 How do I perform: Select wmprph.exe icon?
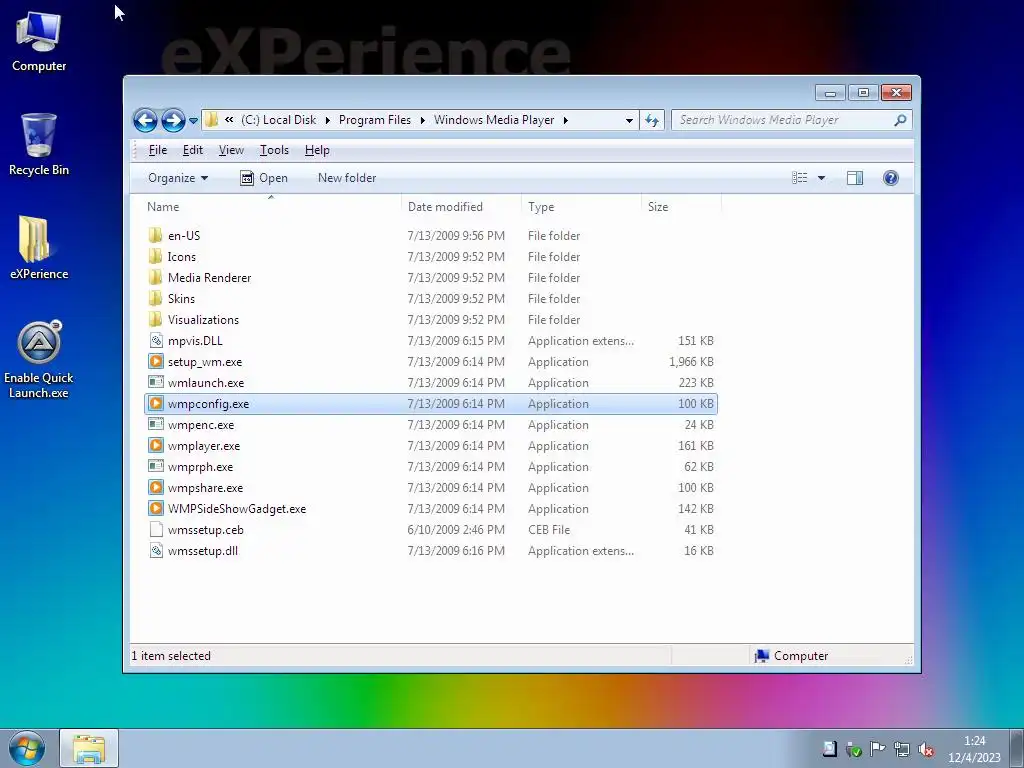[x=155, y=466]
